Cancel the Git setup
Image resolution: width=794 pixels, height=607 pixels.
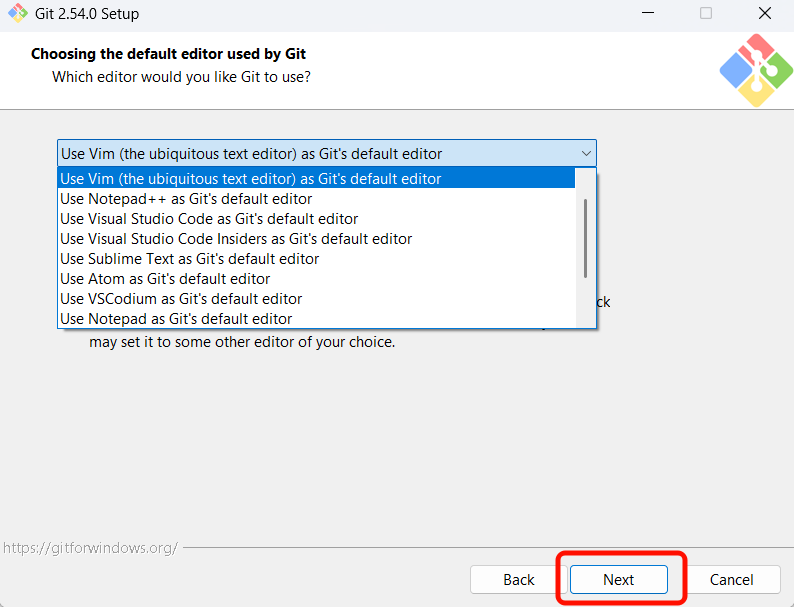[731, 579]
